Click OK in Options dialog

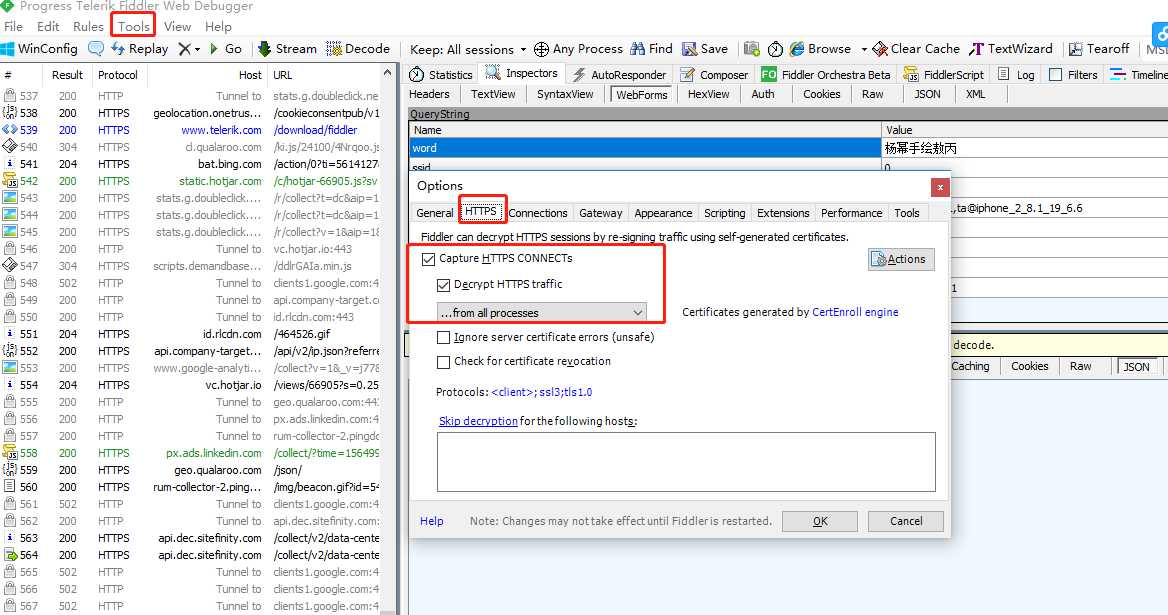[820, 521]
